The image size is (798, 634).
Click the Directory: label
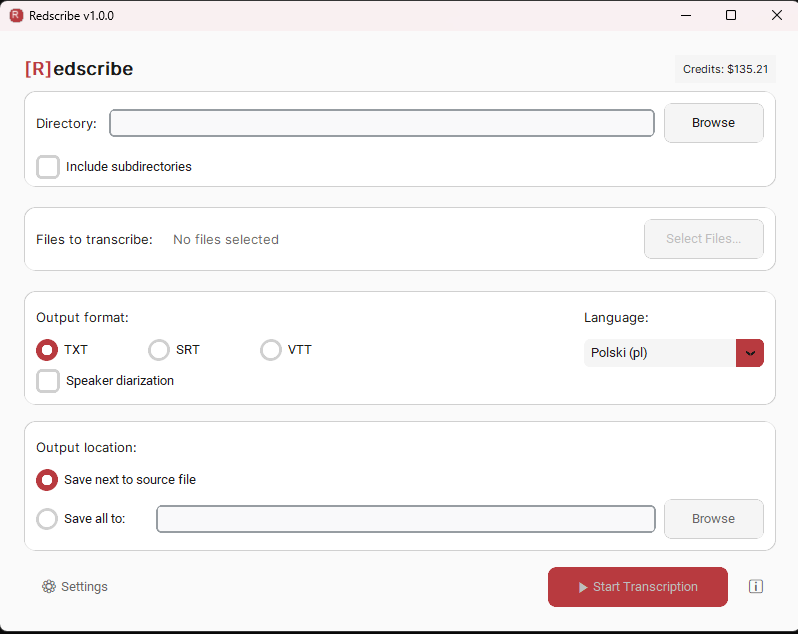tap(66, 124)
